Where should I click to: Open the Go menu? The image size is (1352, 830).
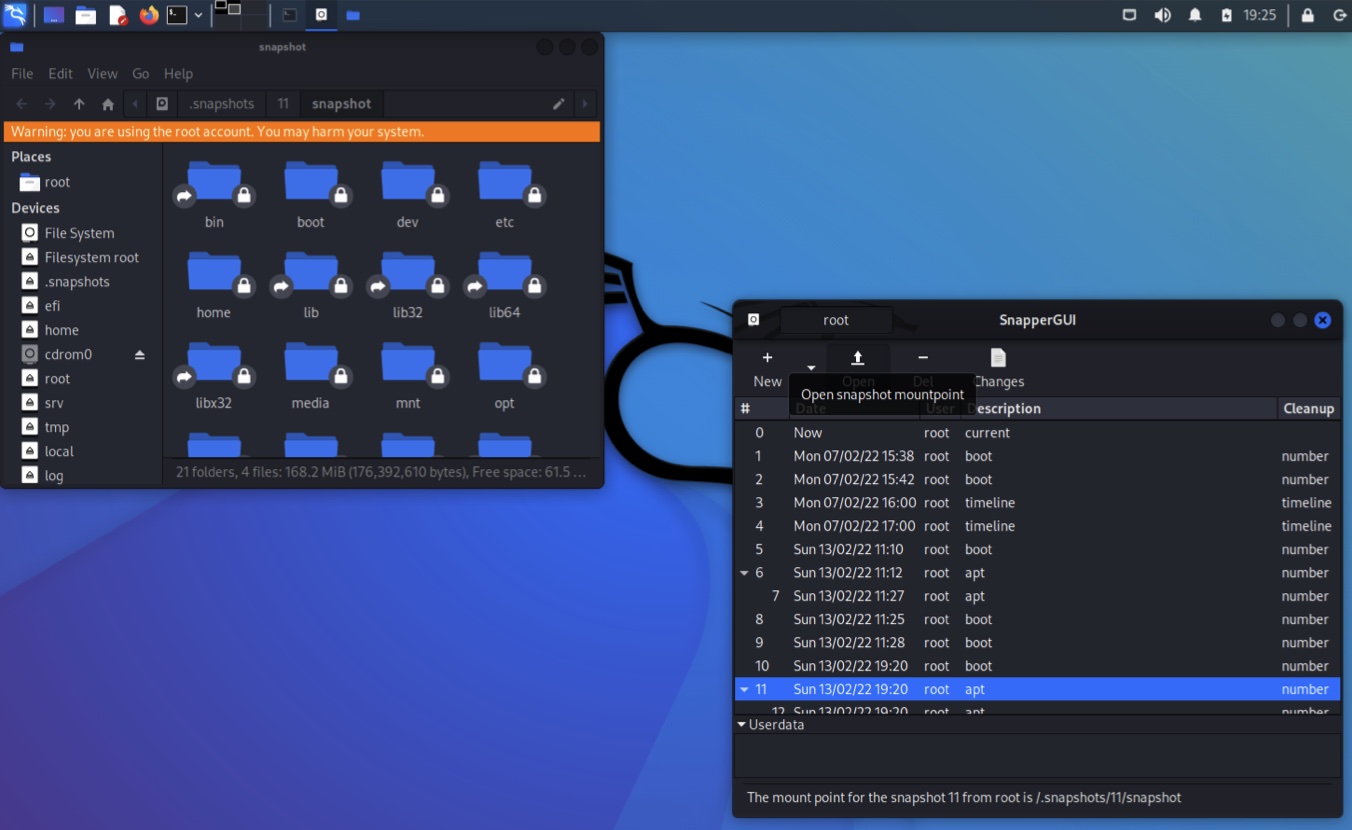[141, 74]
